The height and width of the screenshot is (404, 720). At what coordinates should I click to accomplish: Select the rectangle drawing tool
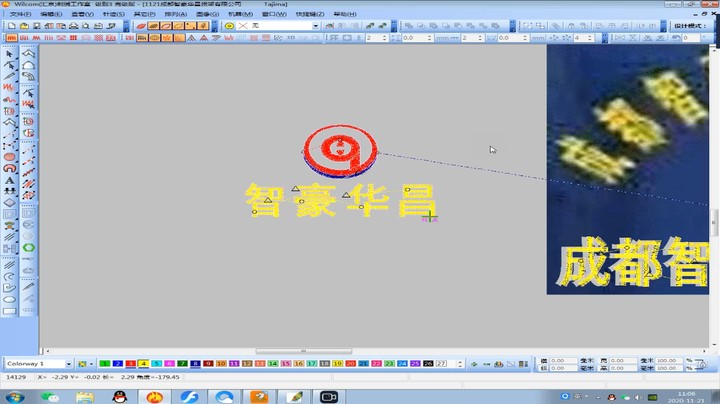coord(9,311)
